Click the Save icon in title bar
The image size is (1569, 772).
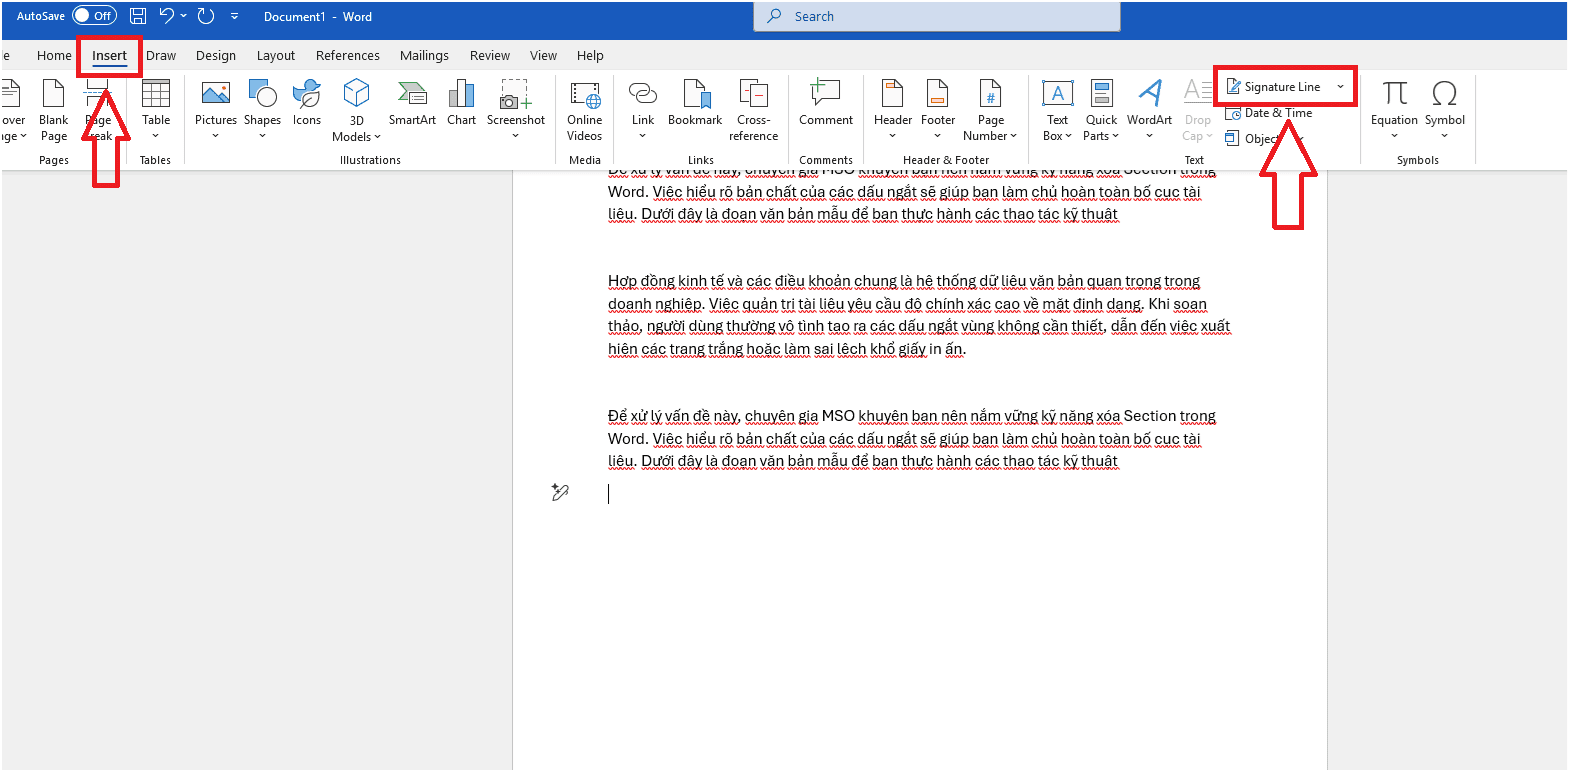(x=138, y=16)
